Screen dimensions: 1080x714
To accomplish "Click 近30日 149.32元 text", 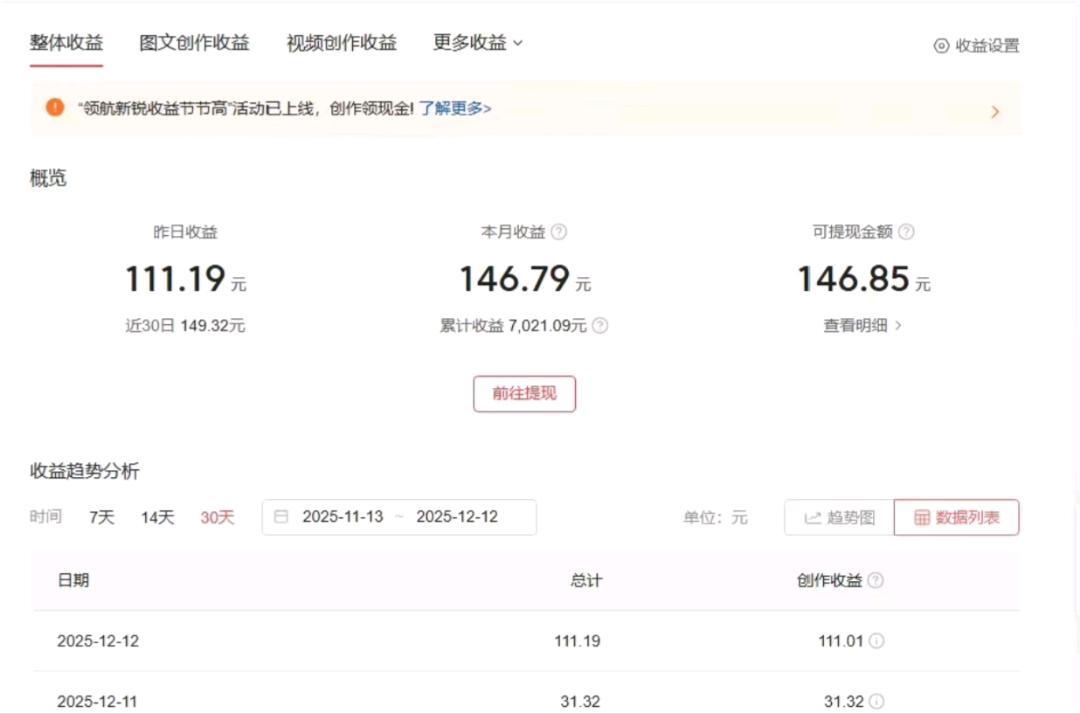I will (185, 326).
